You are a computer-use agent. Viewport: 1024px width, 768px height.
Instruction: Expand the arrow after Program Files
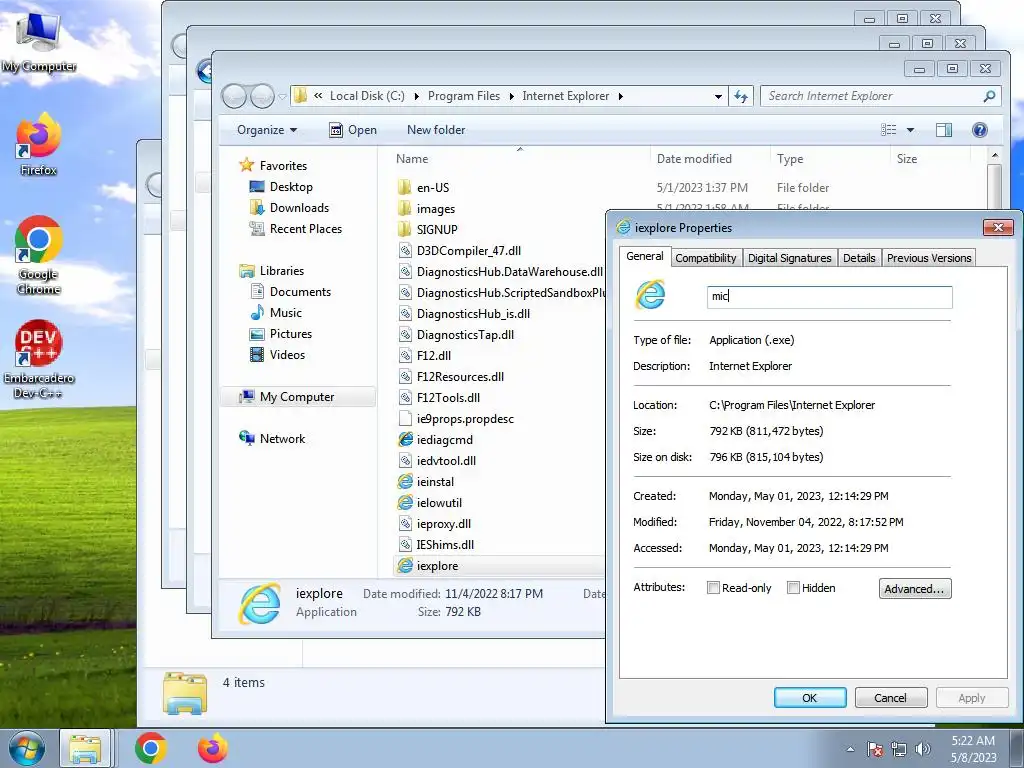click(x=511, y=97)
